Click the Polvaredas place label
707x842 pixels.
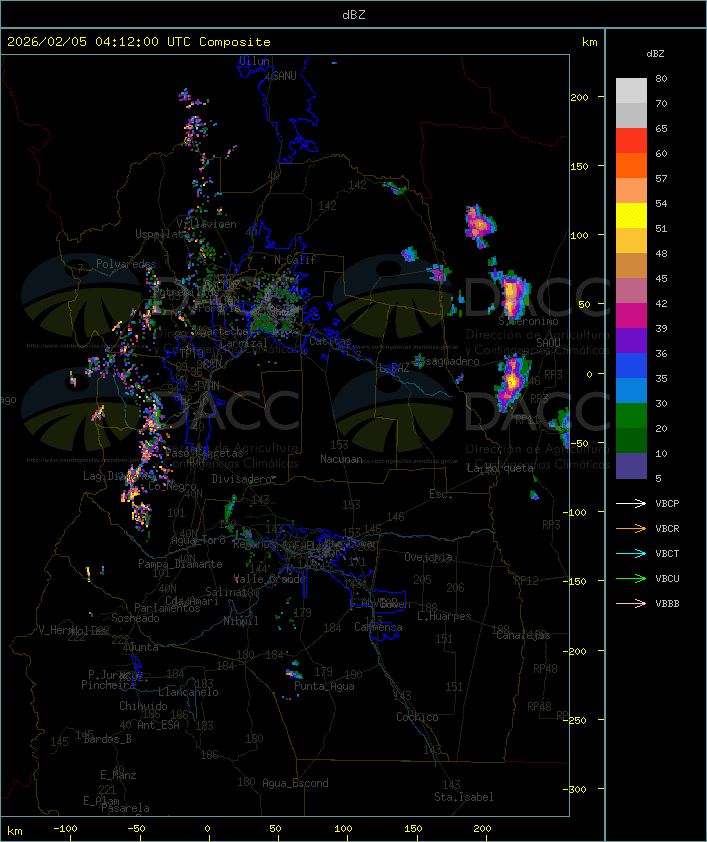(126, 264)
